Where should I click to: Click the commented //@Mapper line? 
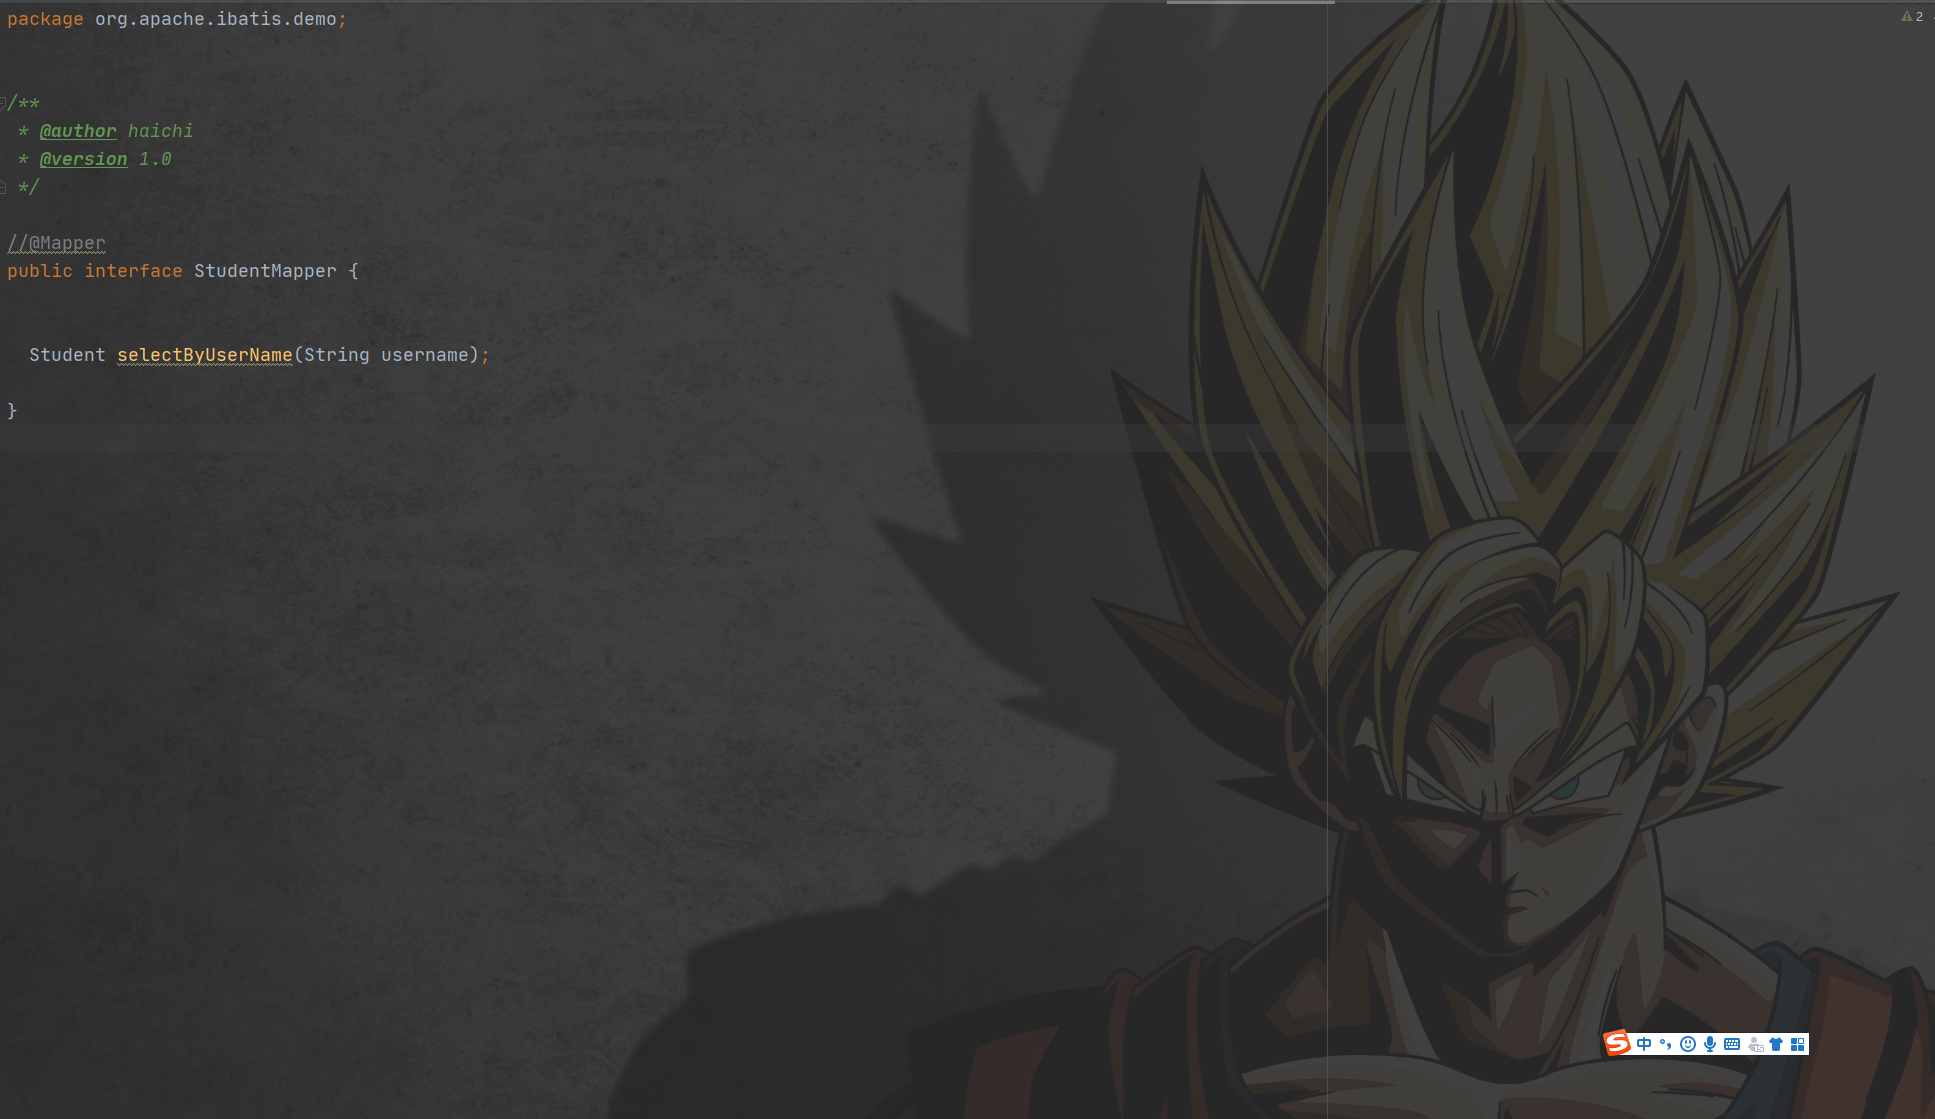tap(56, 243)
